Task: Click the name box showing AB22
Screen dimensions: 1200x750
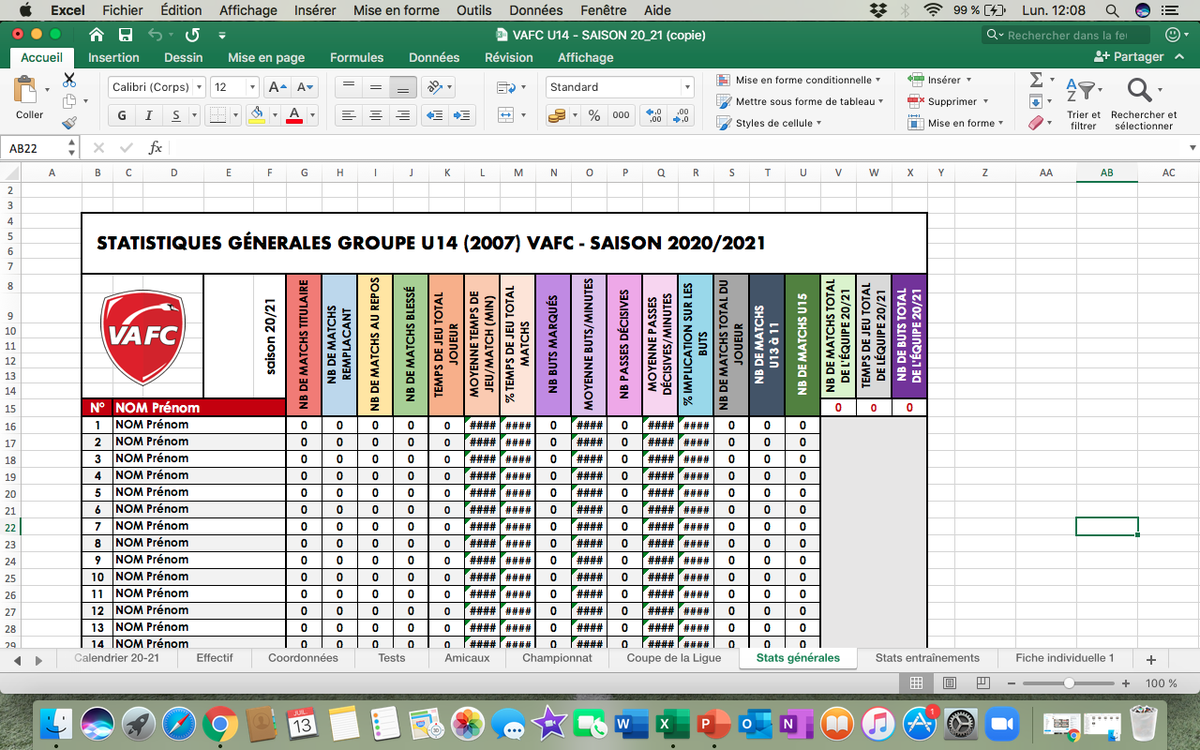Action: pos(42,148)
